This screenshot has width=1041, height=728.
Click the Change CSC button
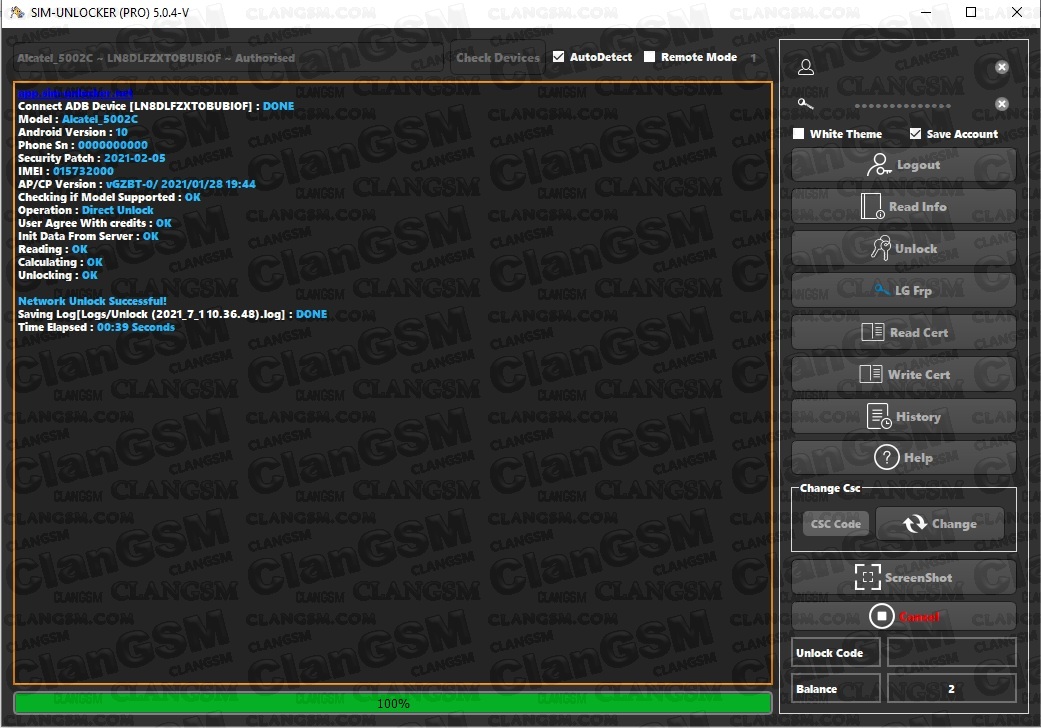(939, 524)
